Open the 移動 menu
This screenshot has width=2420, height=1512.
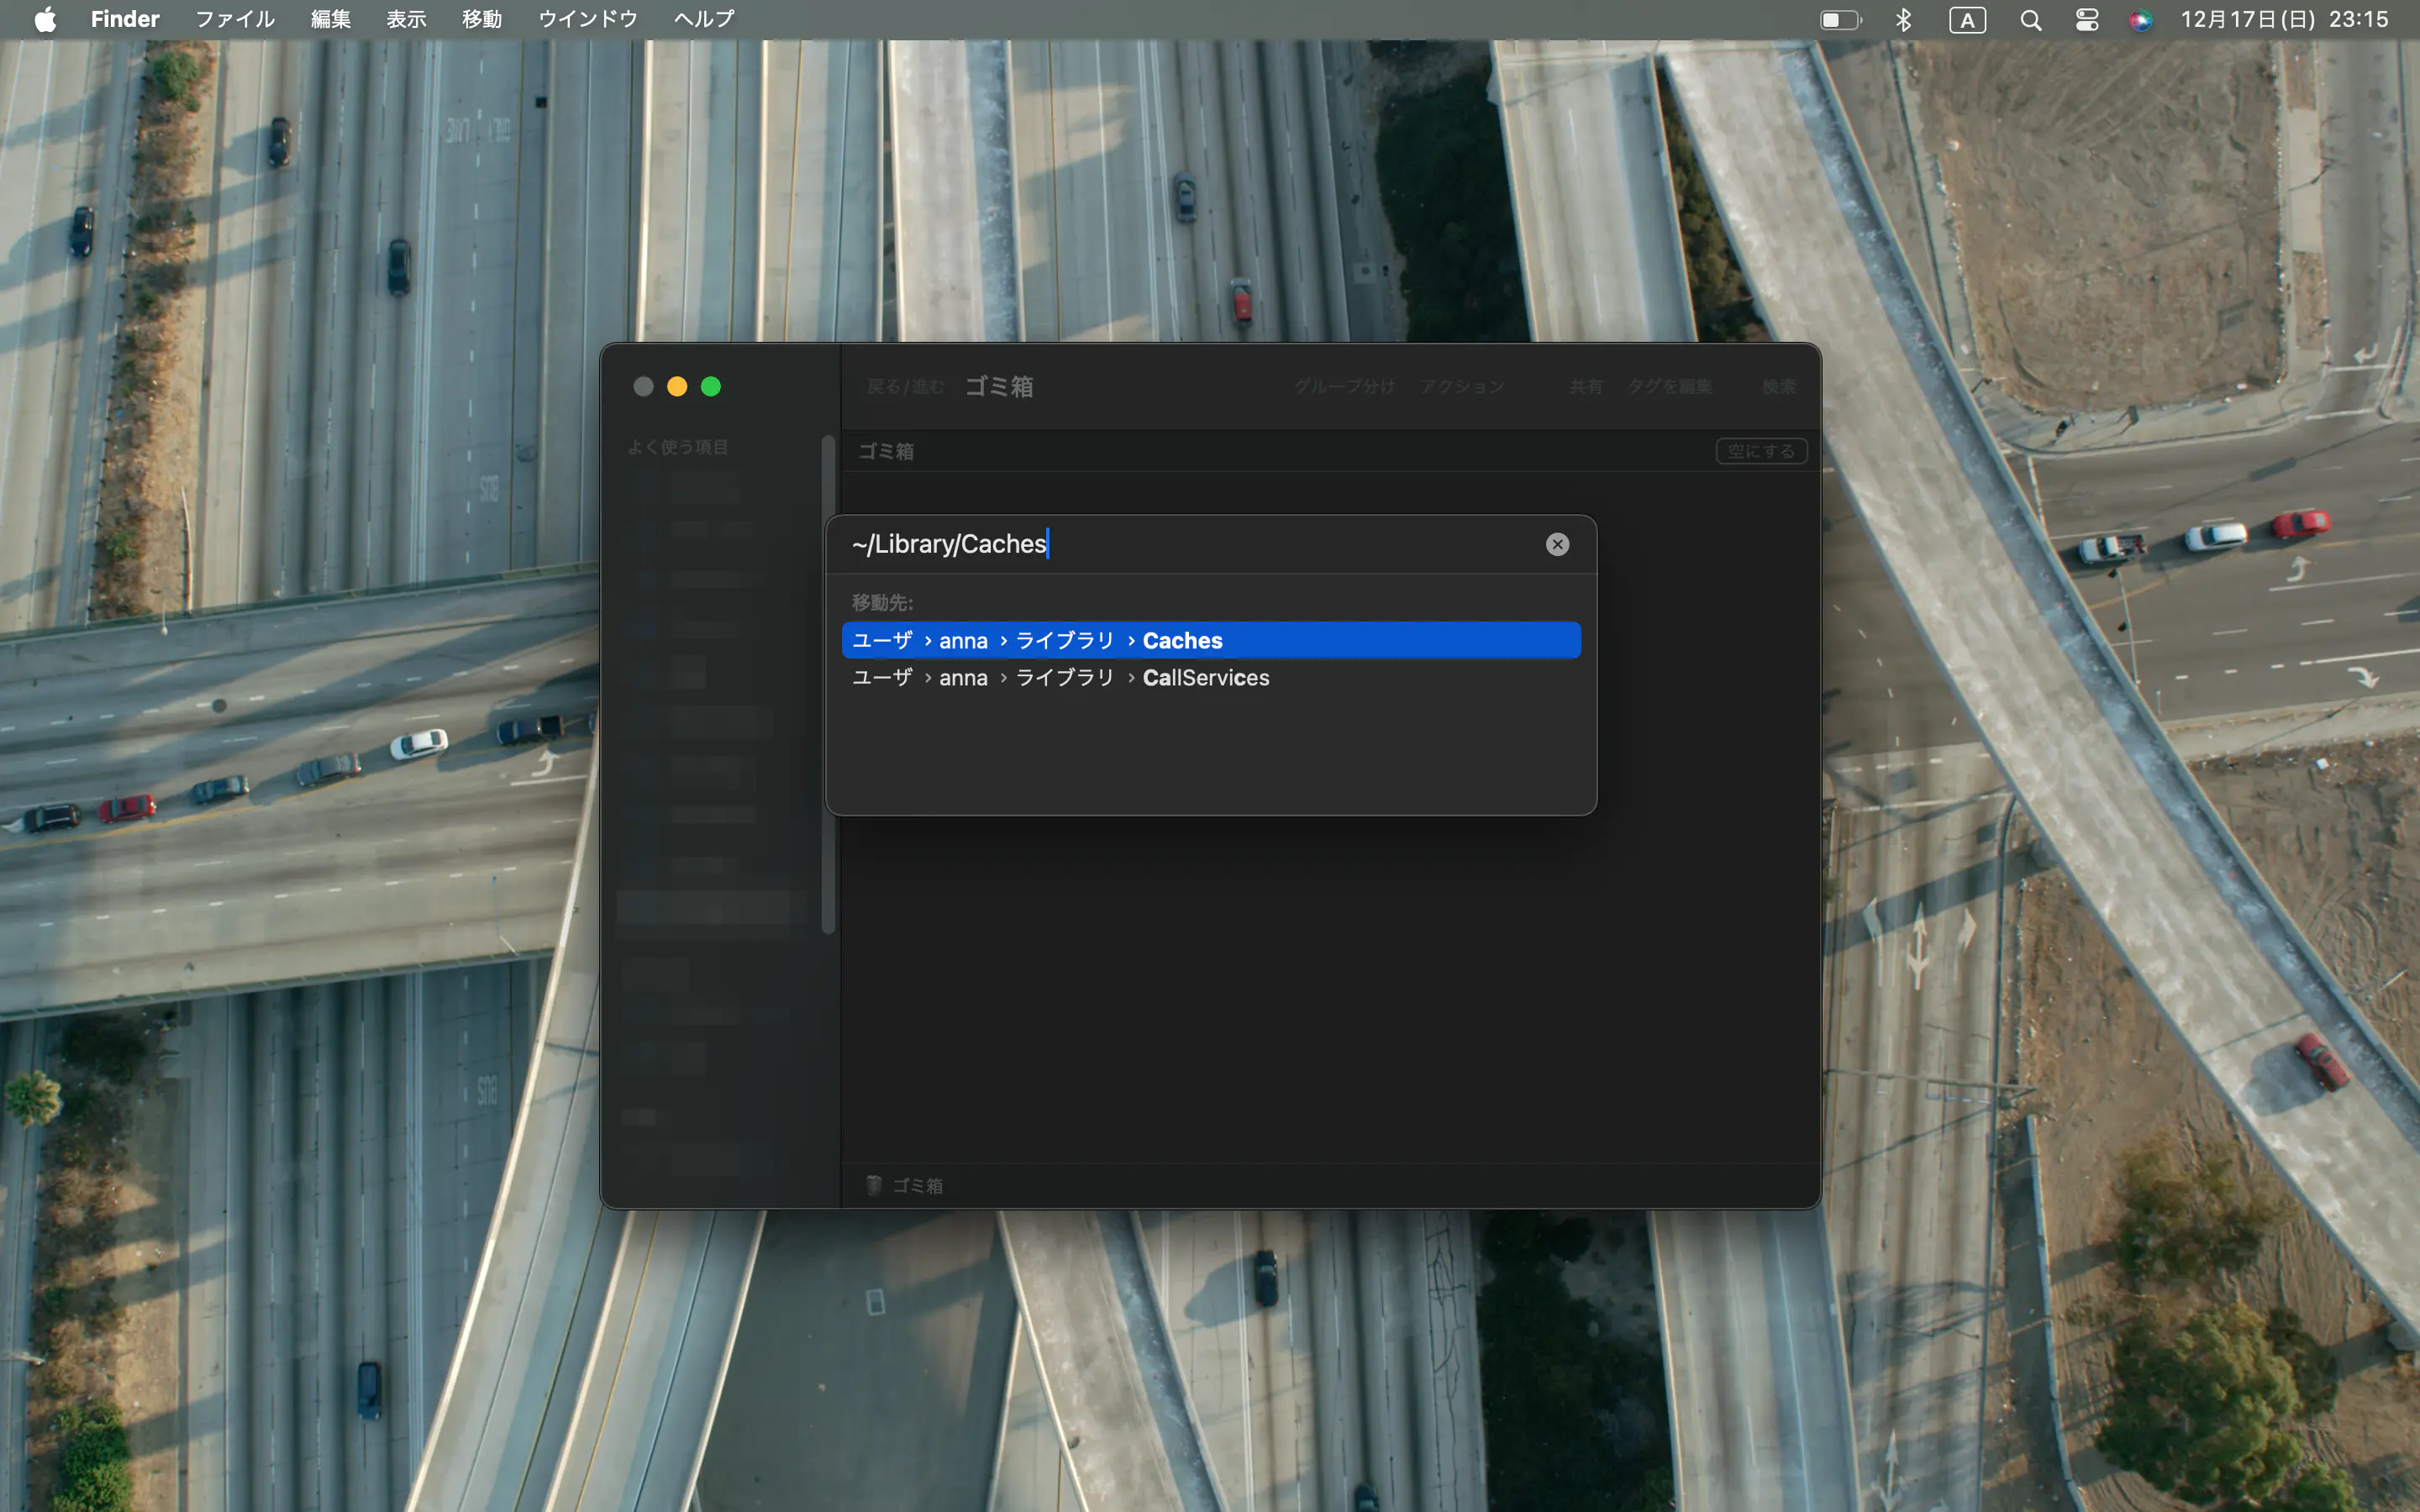pyautogui.click(x=481, y=19)
